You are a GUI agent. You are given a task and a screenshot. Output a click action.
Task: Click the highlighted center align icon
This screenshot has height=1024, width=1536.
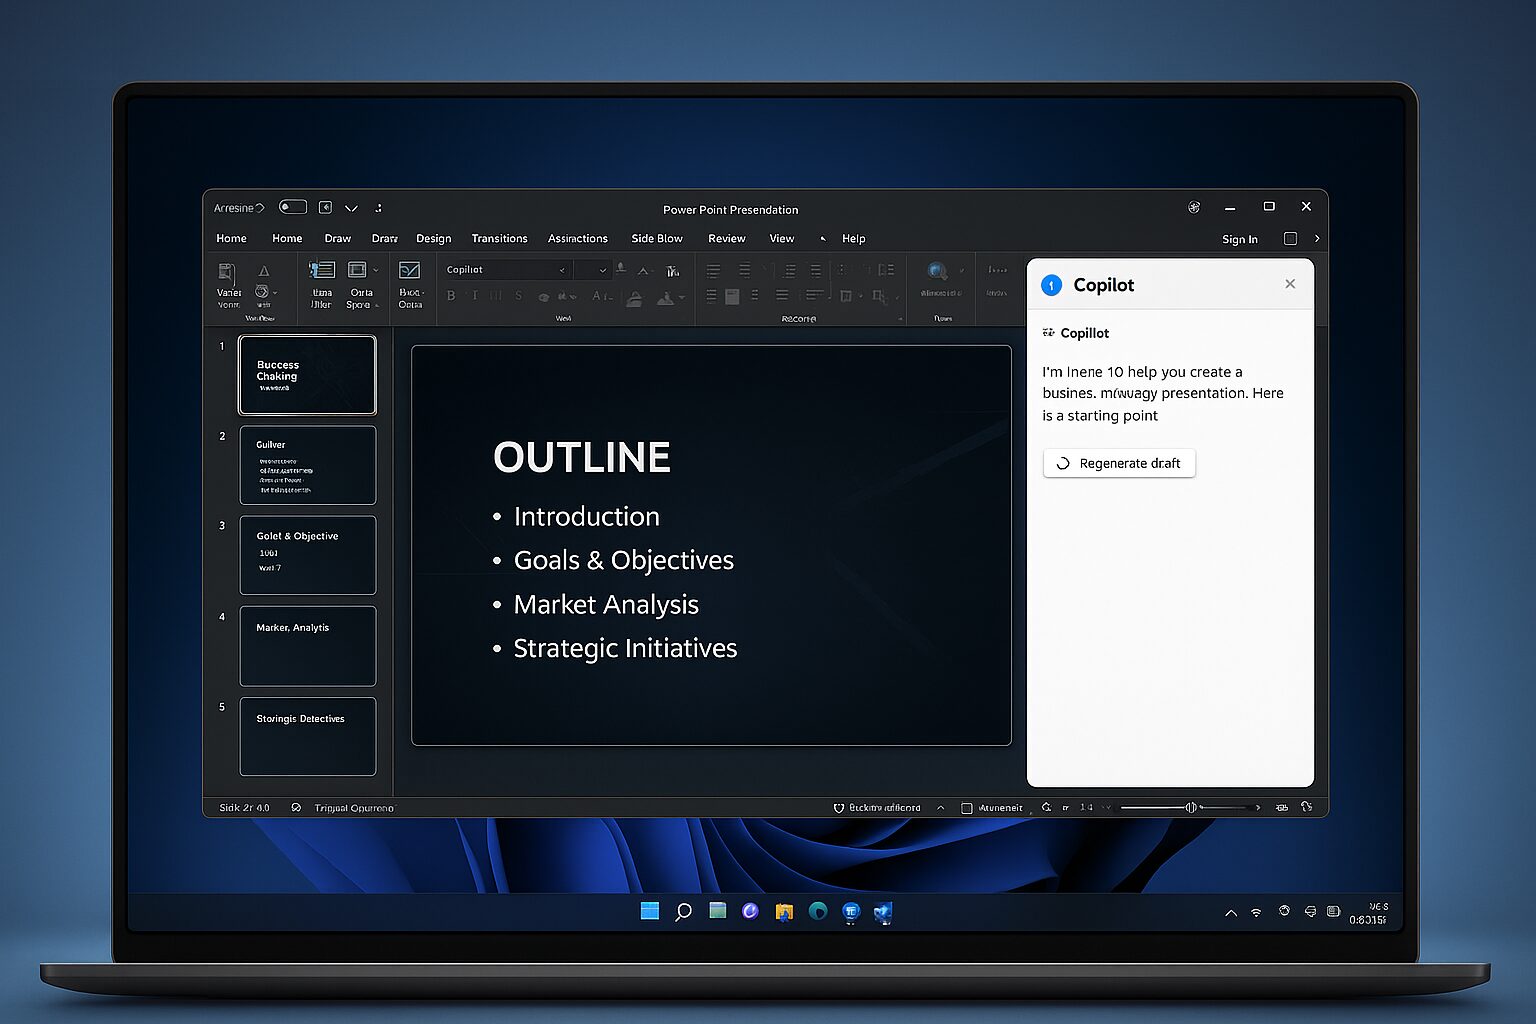pos(732,296)
